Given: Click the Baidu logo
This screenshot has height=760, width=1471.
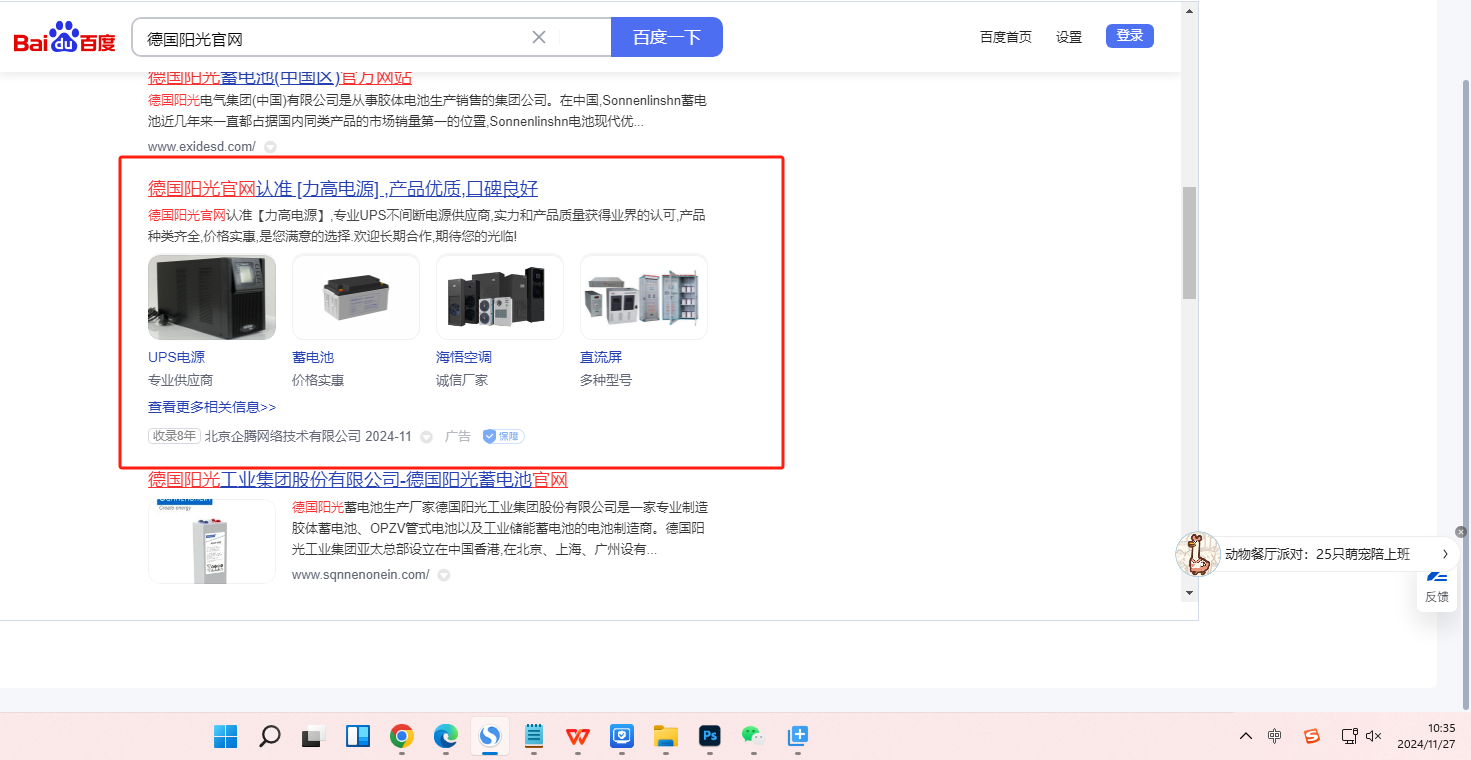Looking at the screenshot, I should tap(64, 38).
